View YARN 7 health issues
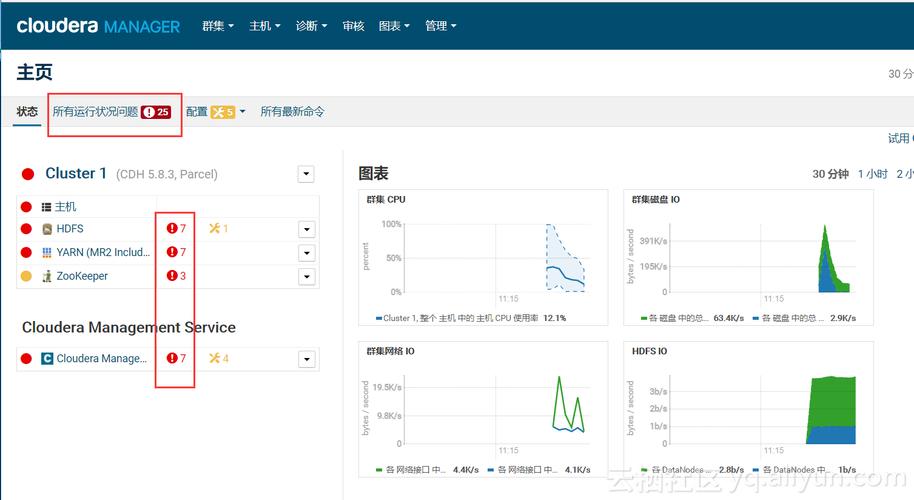 pyautogui.click(x=176, y=252)
